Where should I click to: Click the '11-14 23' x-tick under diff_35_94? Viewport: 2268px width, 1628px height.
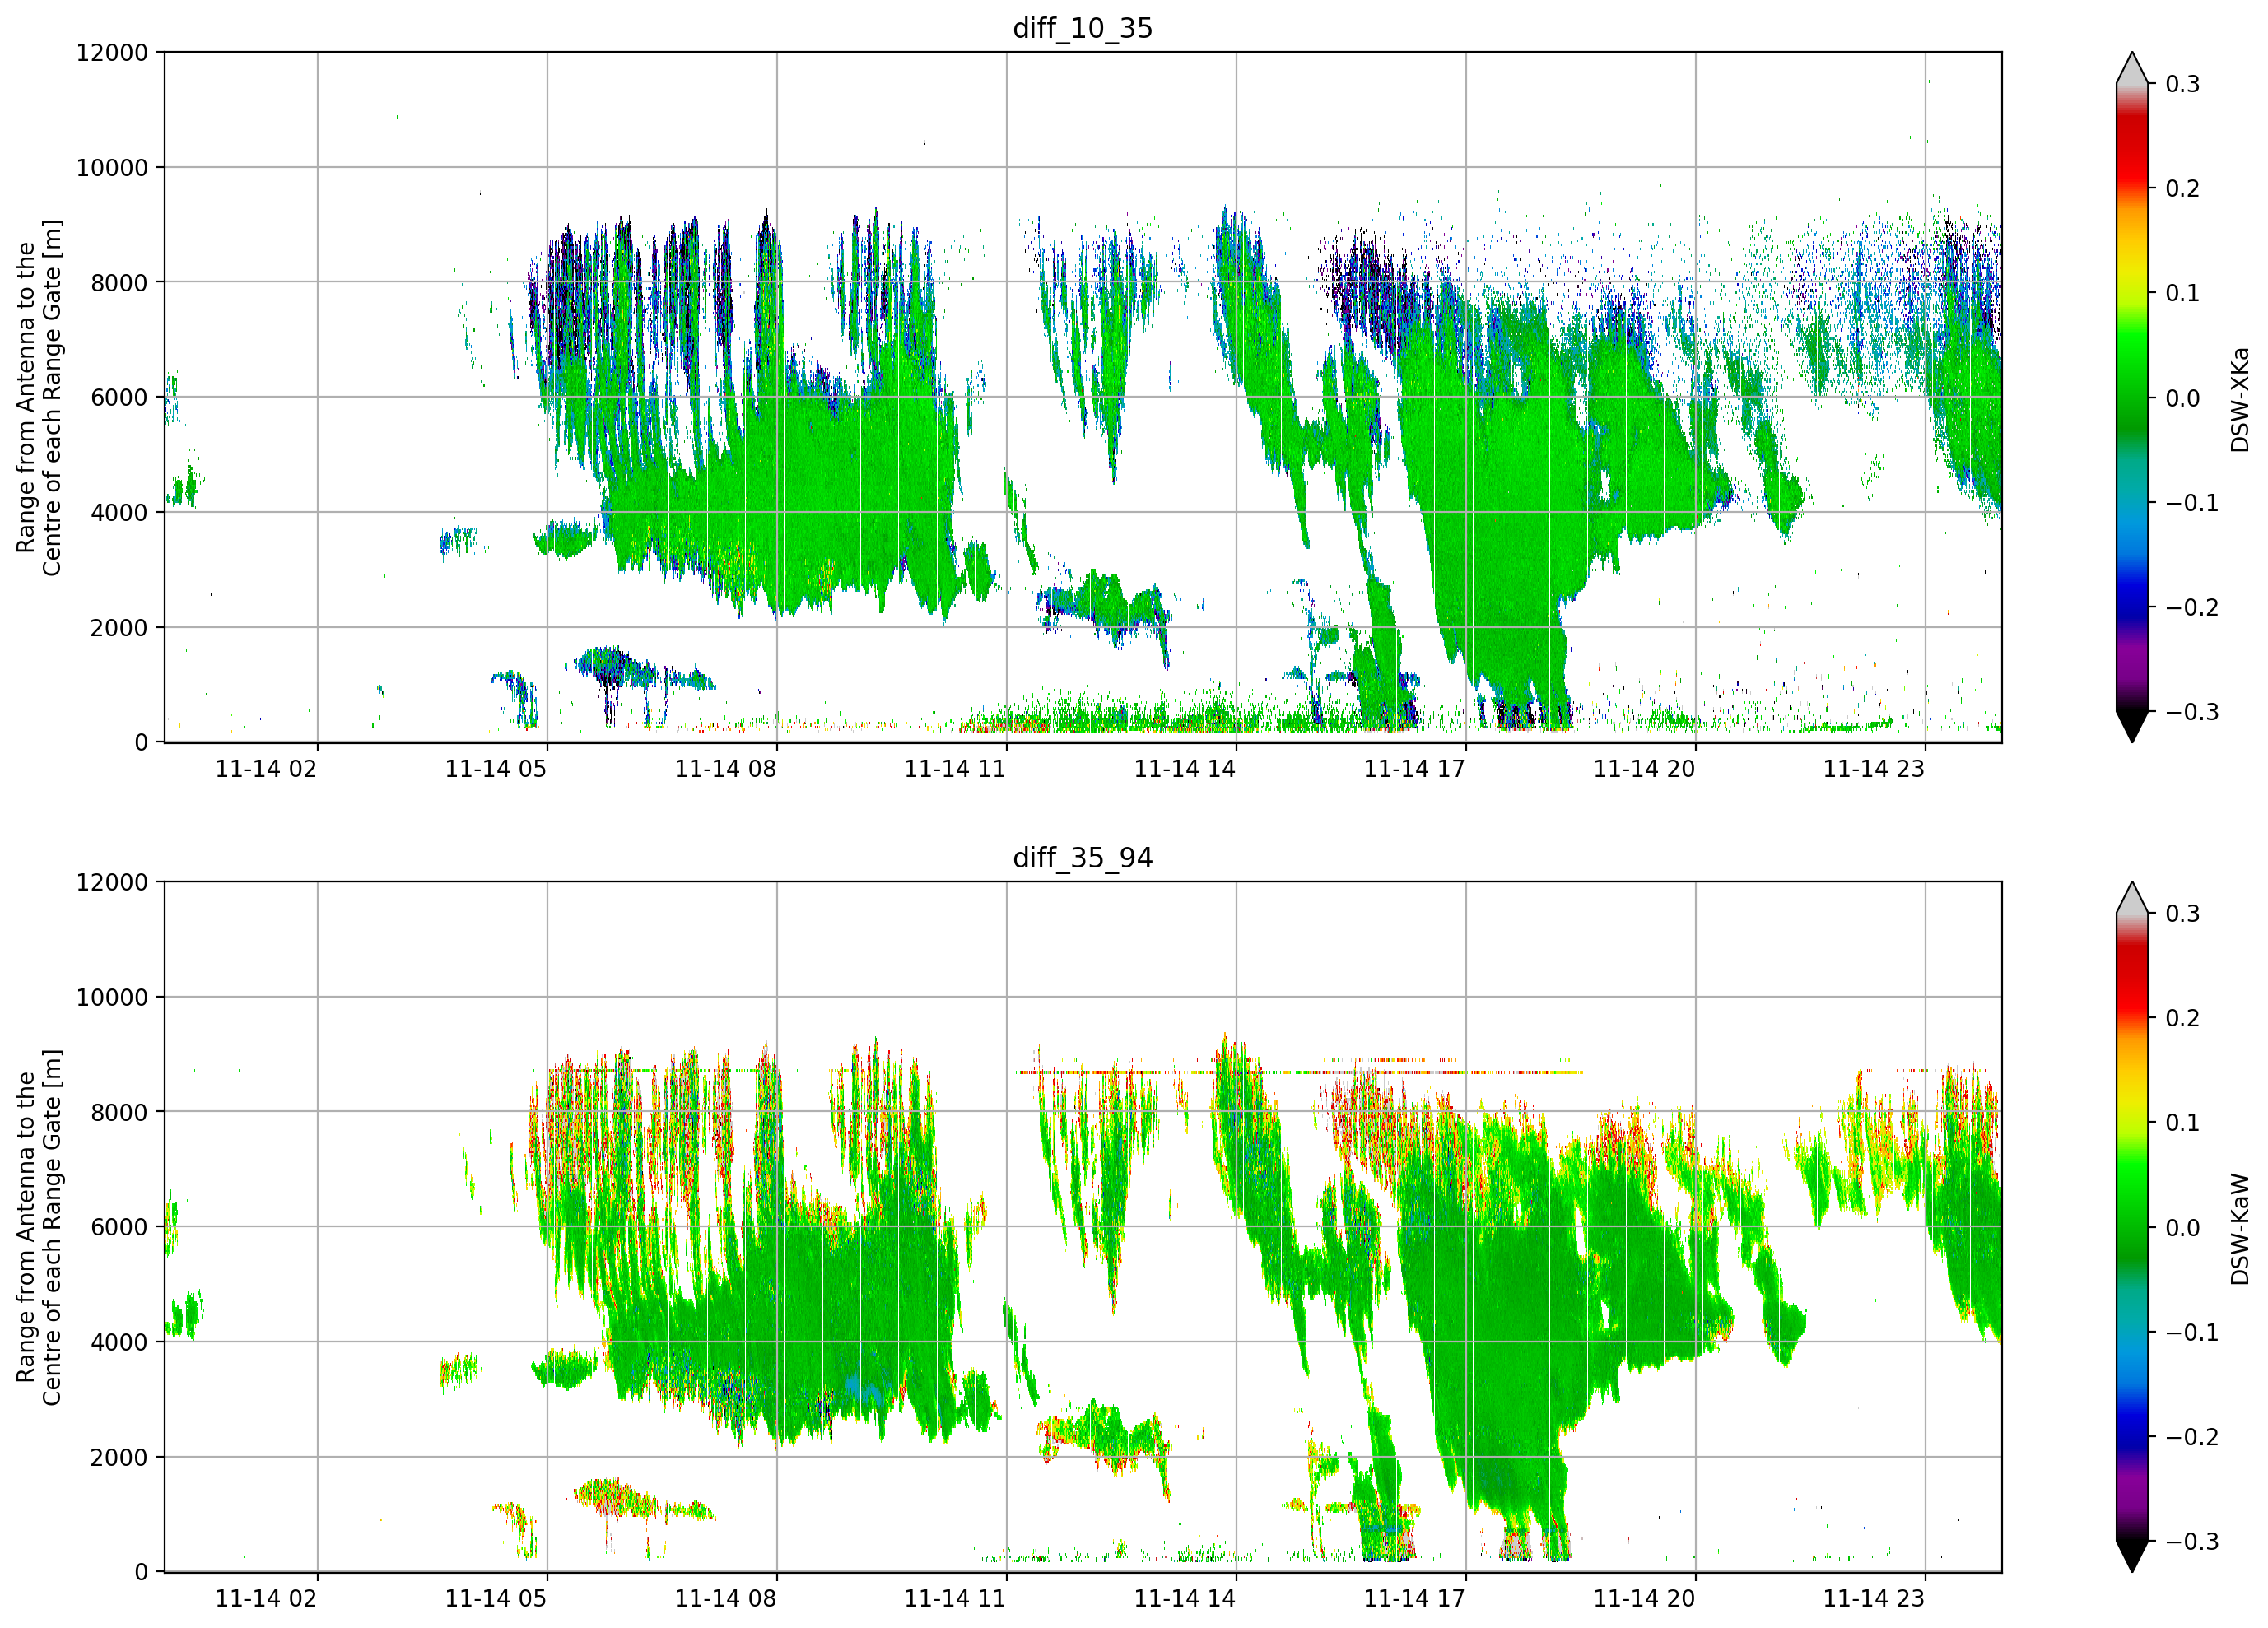pos(1874,1599)
